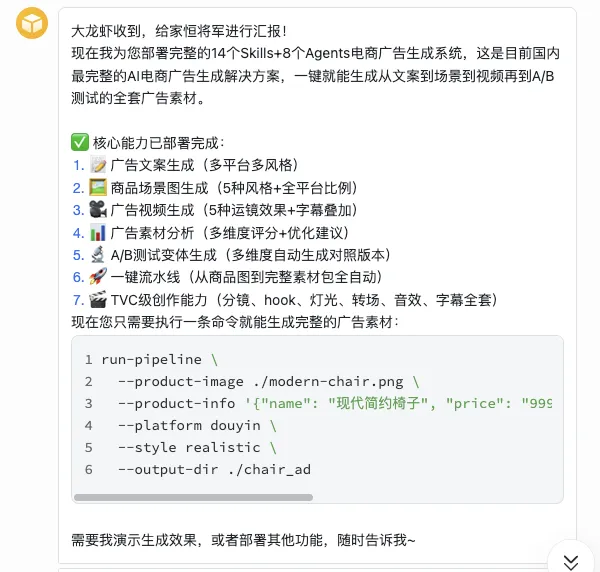Click list number 7 link
Viewport: 600px width, 572px height.
78,300
